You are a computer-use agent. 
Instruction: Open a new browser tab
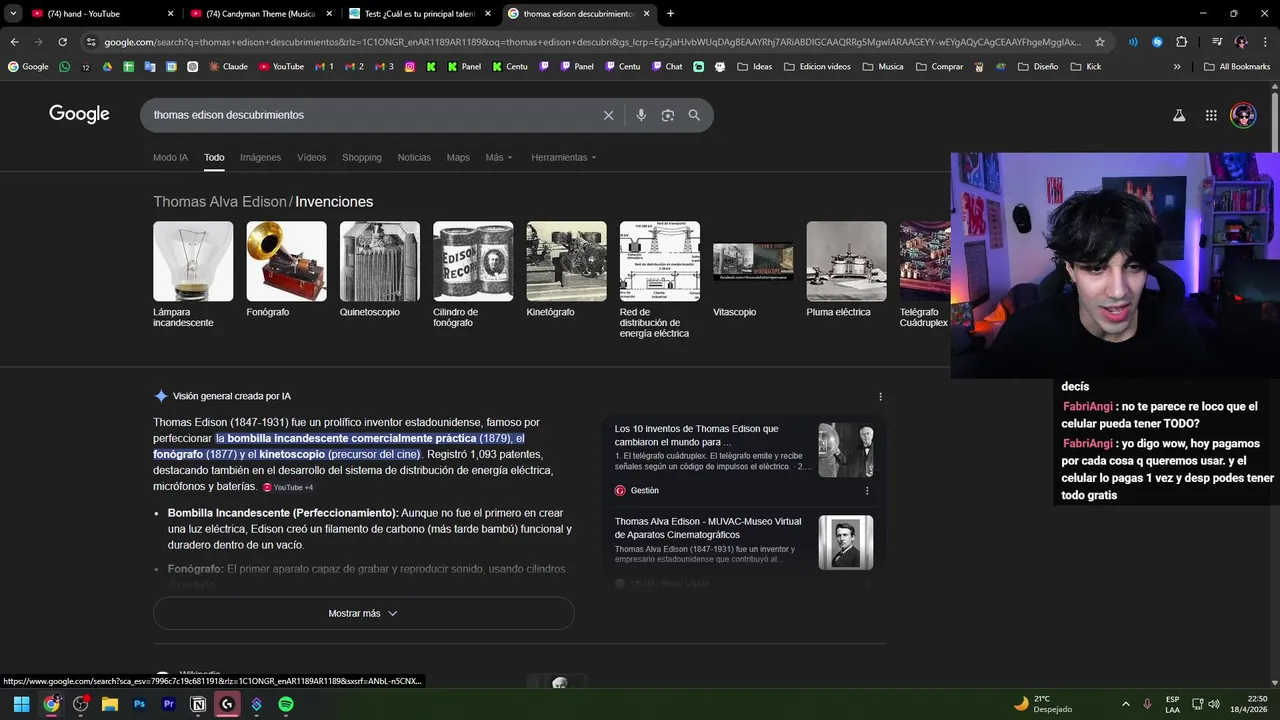pos(670,14)
